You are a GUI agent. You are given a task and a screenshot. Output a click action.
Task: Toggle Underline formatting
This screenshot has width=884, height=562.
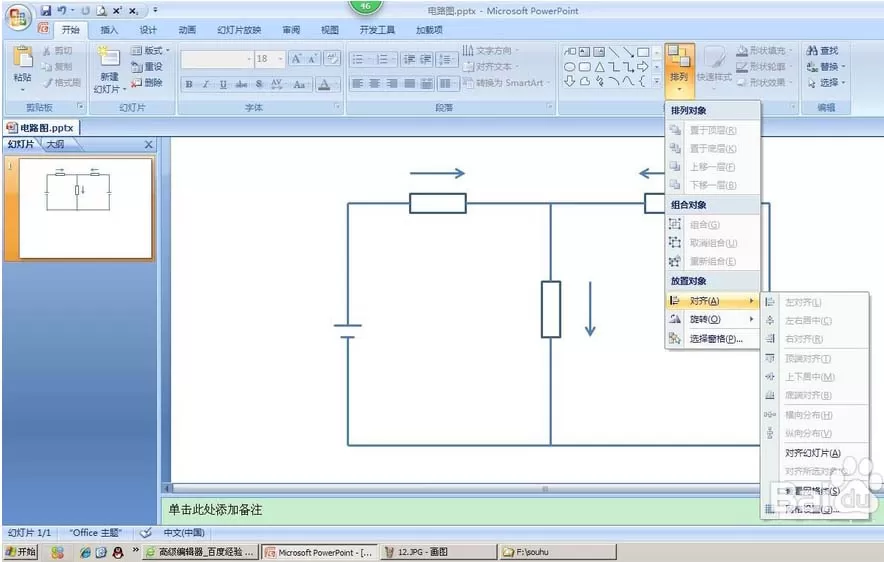click(223, 84)
